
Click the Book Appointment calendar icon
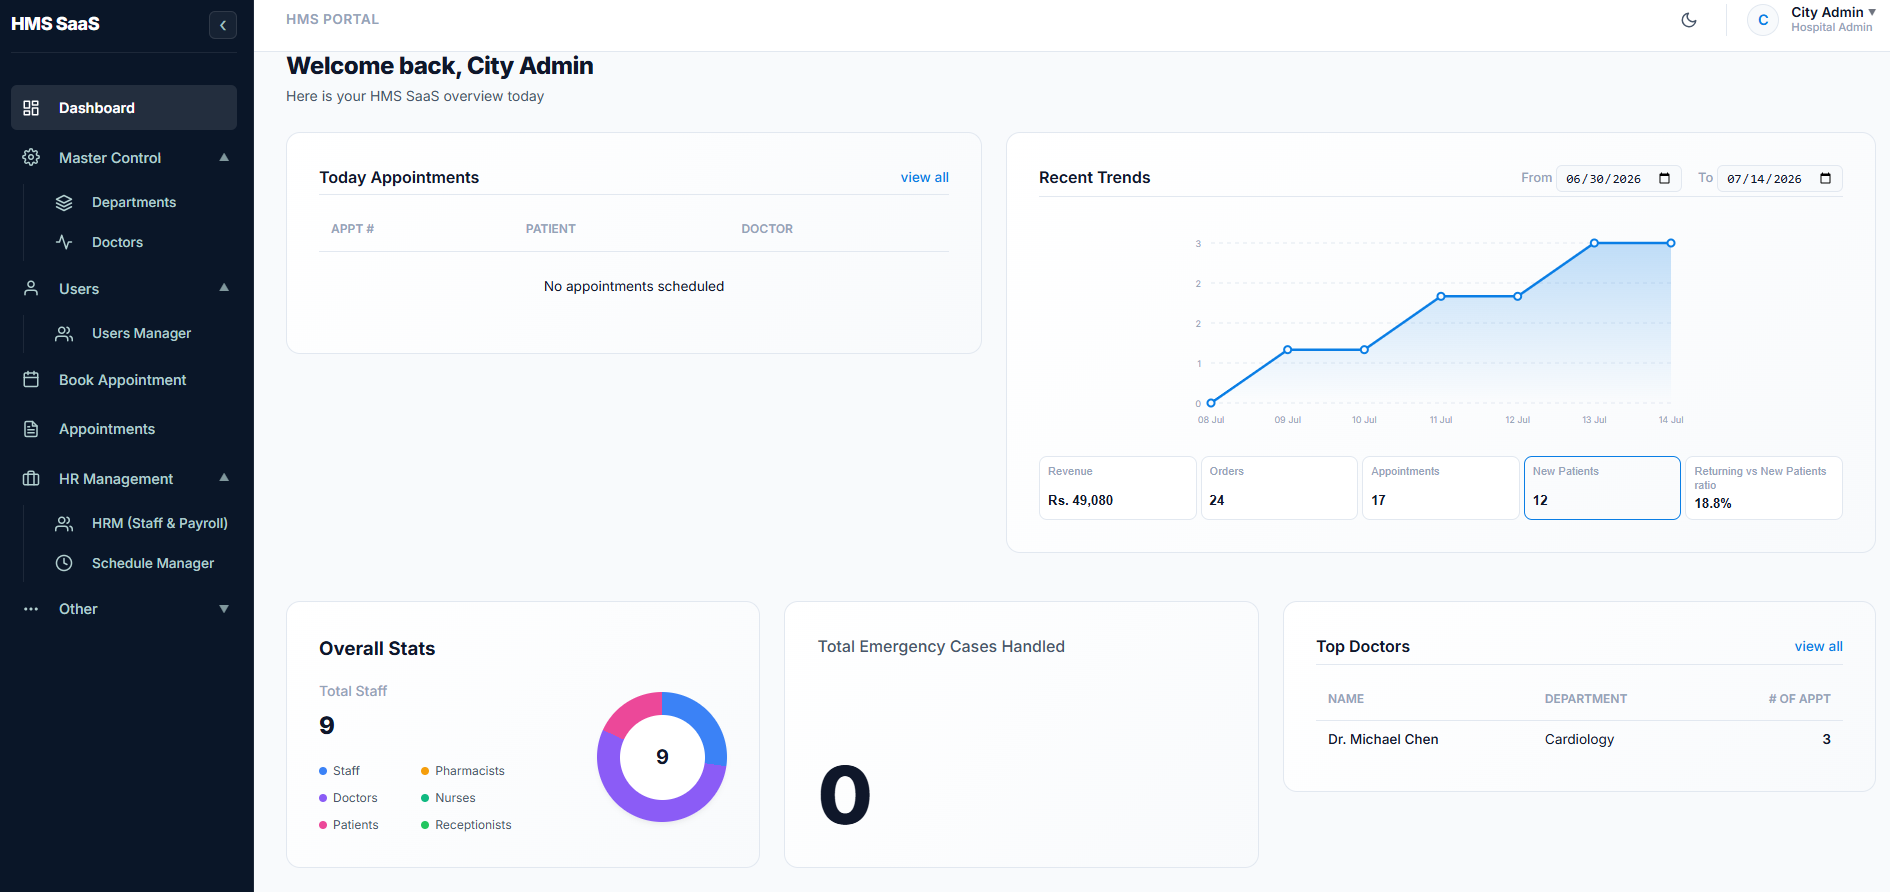(x=31, y=380)
